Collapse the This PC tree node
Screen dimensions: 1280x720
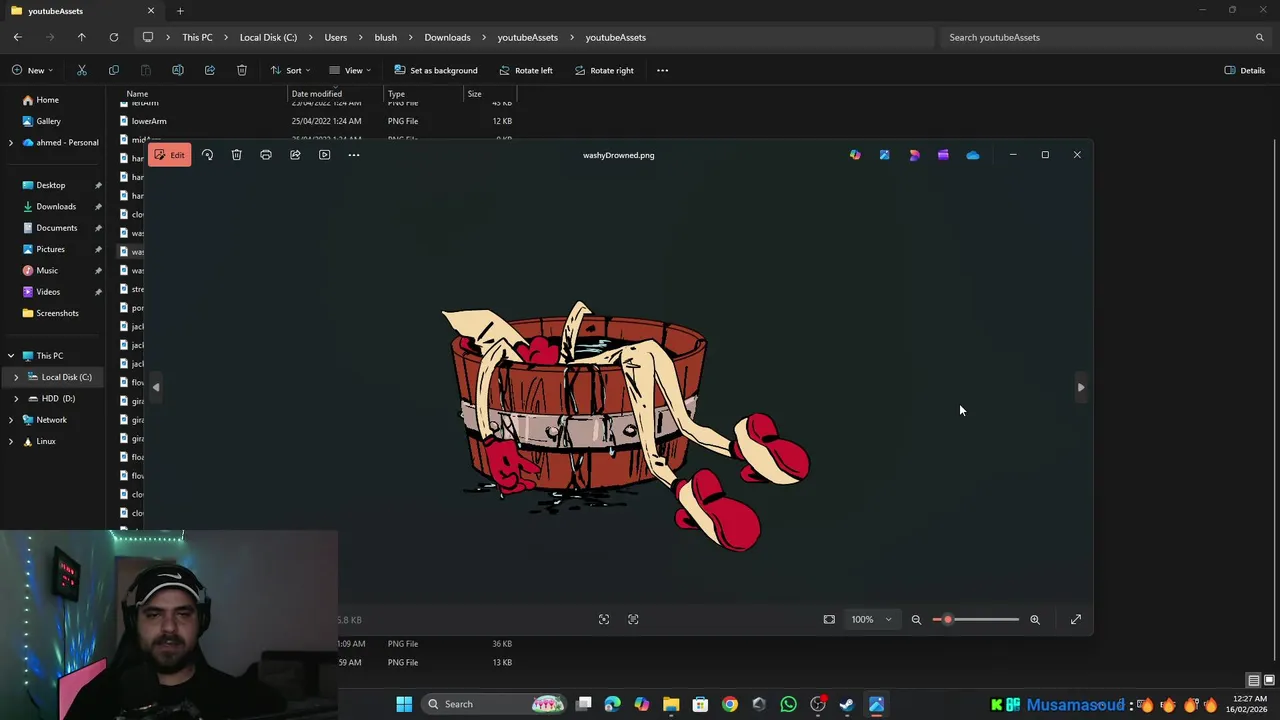coord(11,356)
